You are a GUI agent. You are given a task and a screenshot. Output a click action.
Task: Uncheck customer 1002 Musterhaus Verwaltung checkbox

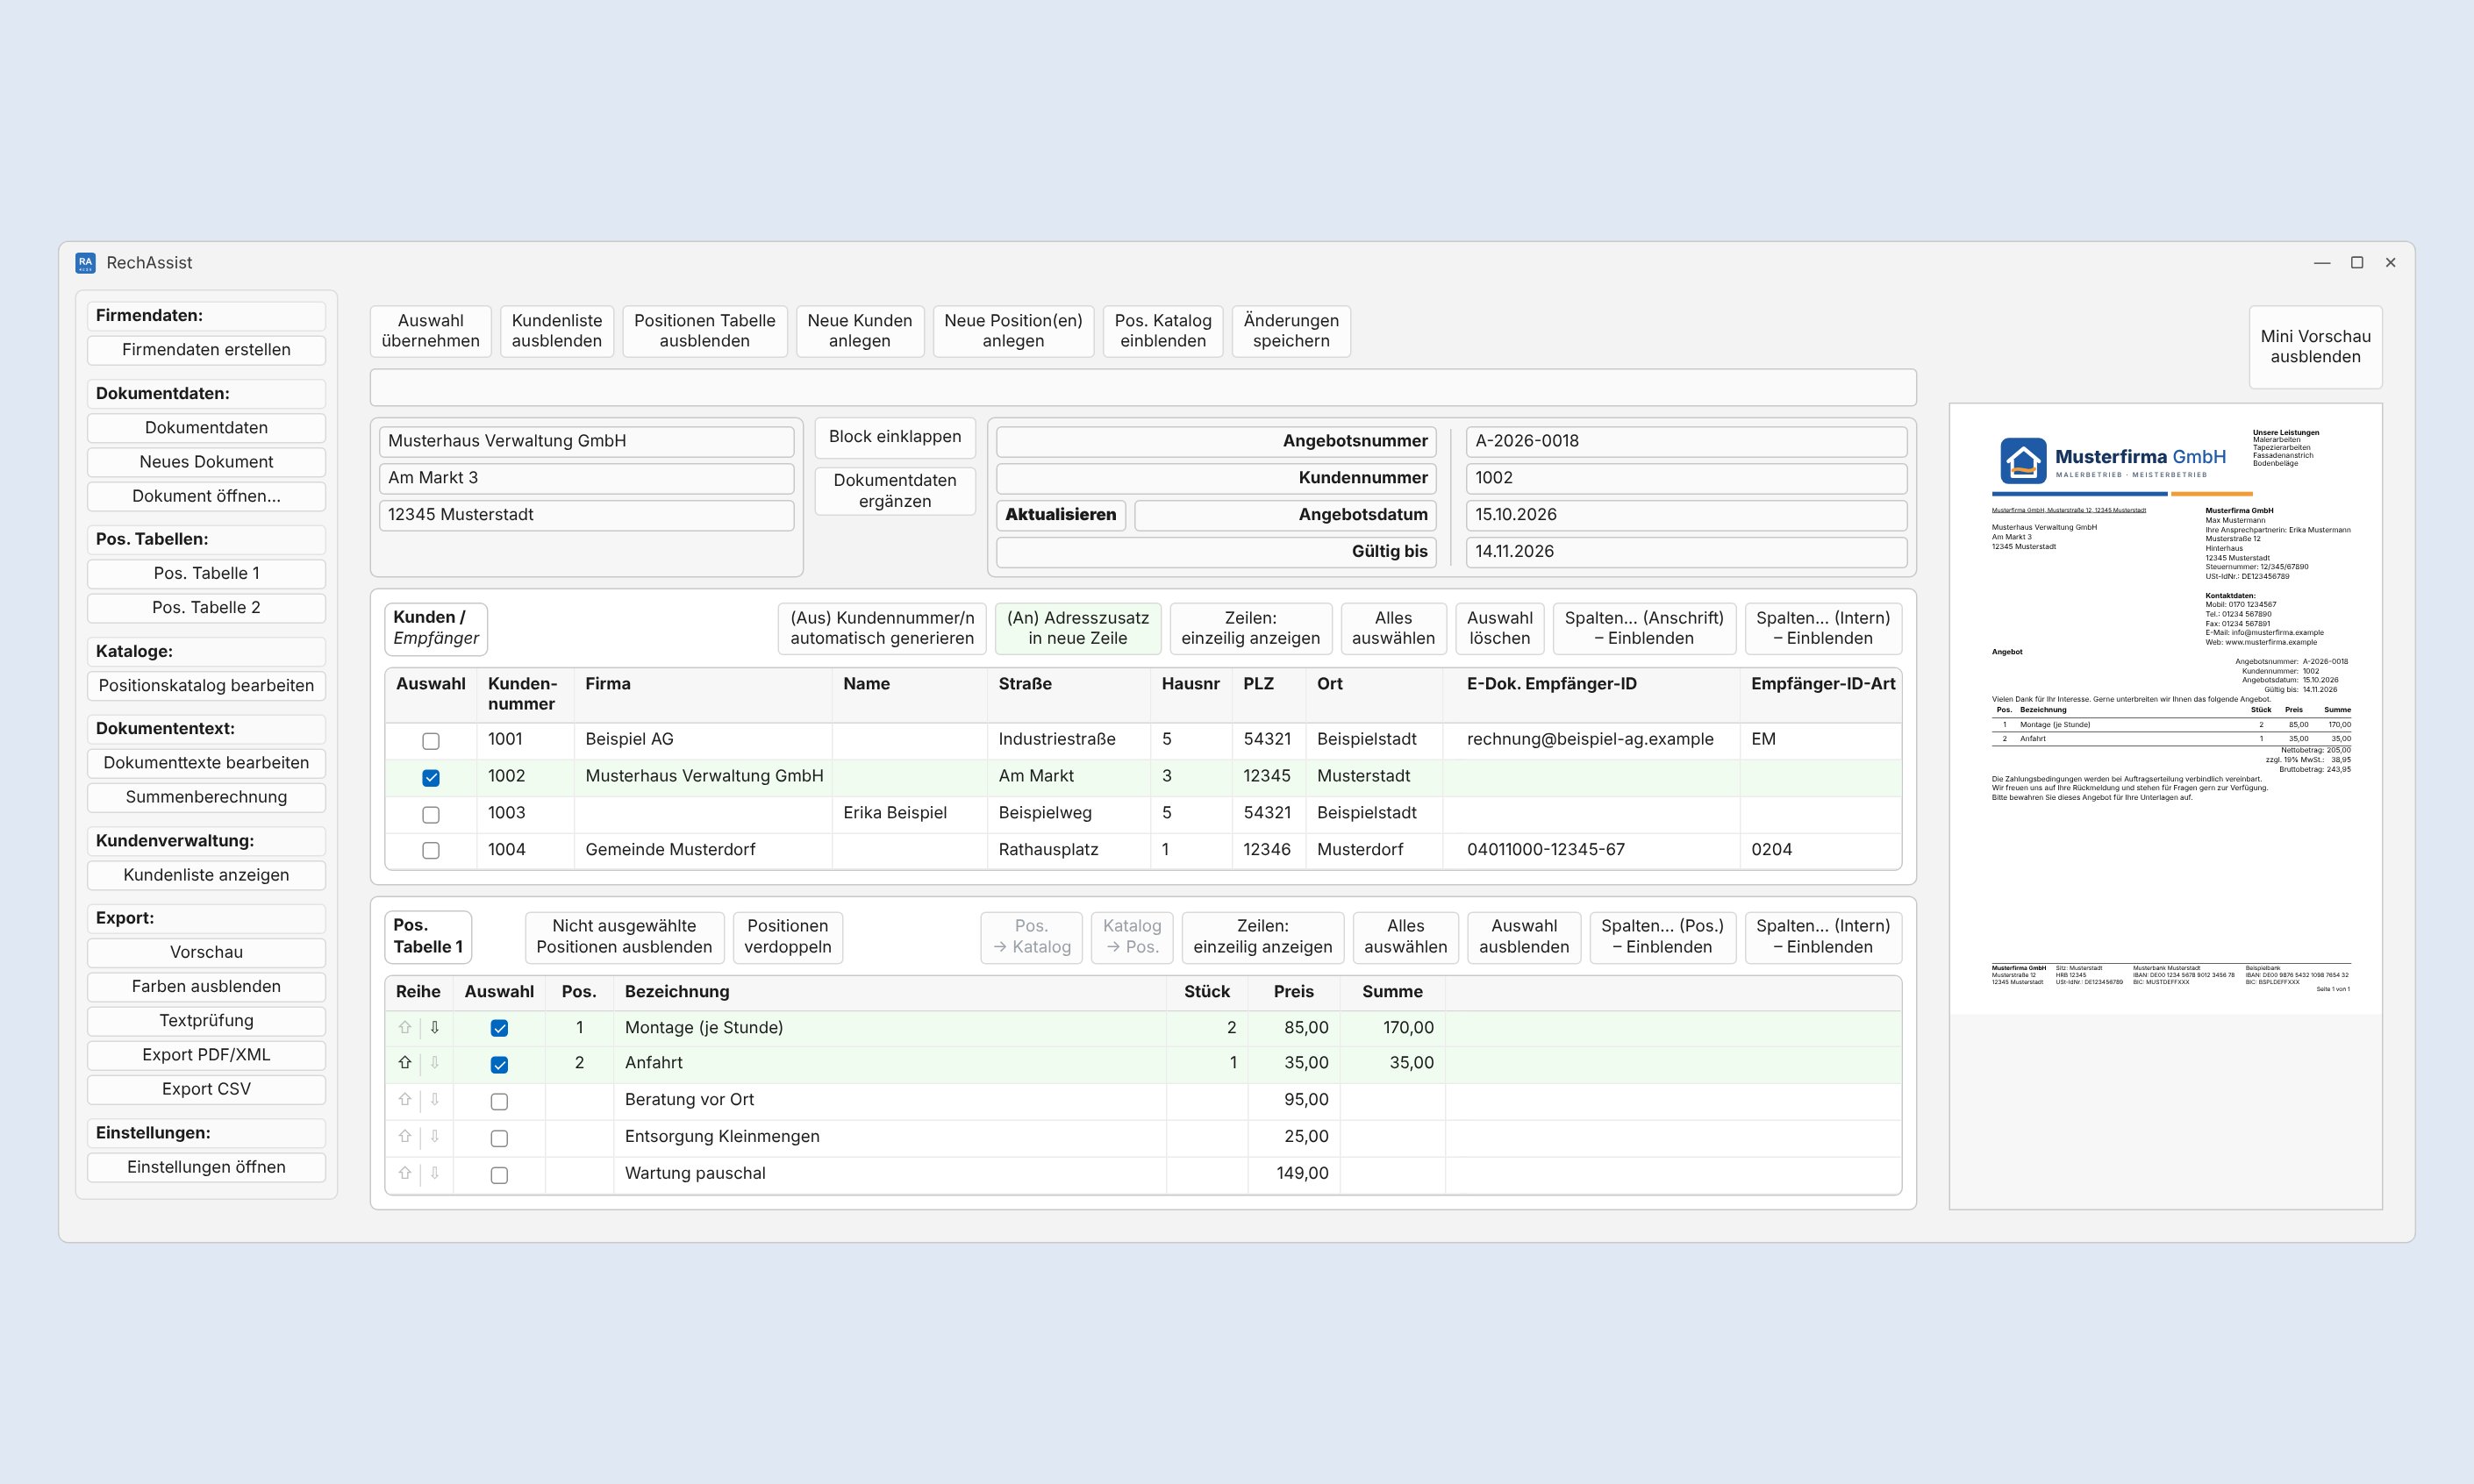(431, 777)
